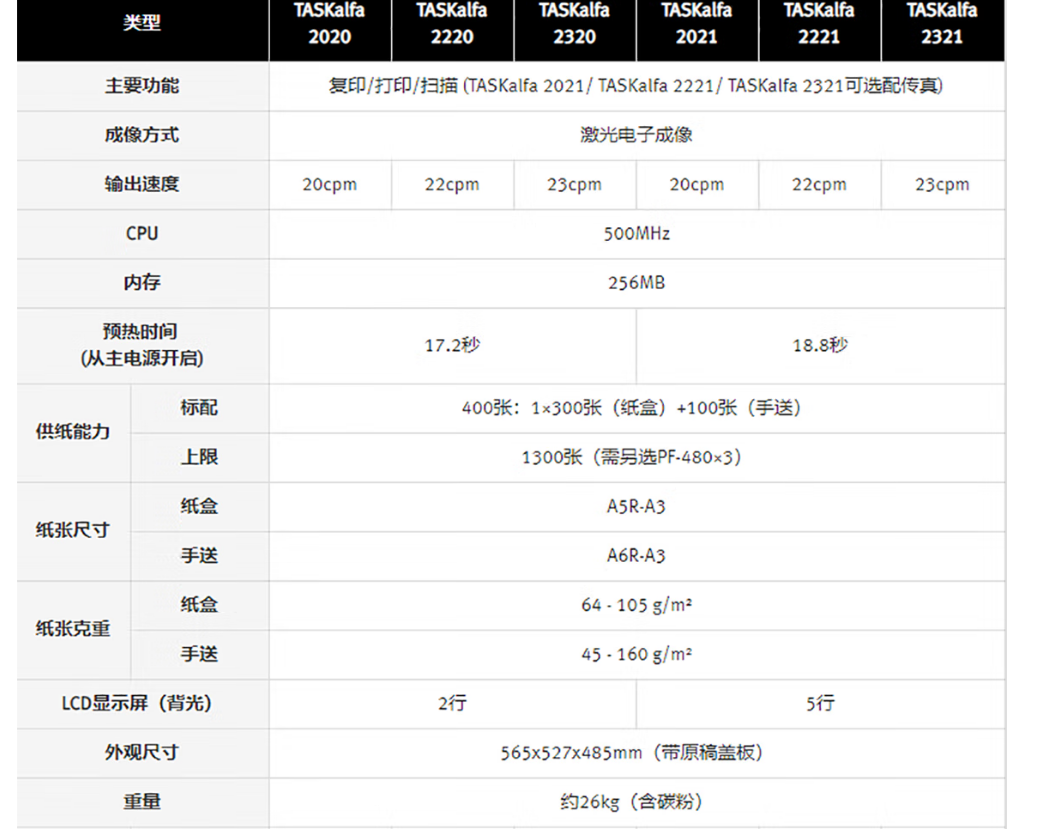The height and width of the screenshot is (829, 1060).
Task: Click the CPU row label
Action: (x=142, y=233)
